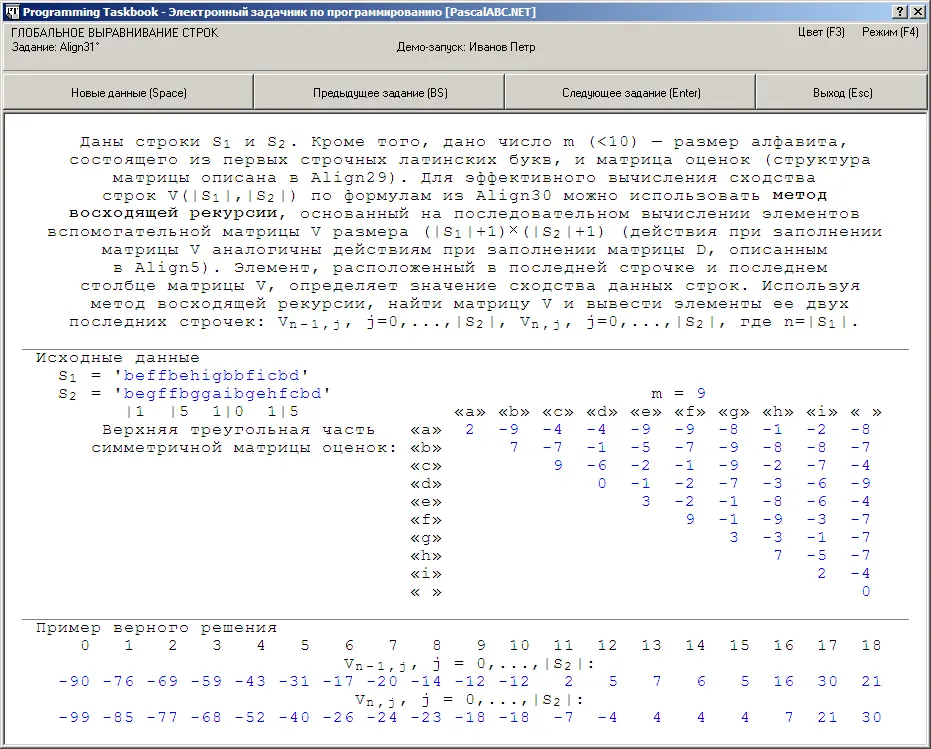Click Верхняя треугольная часть label
This screenshot has height=749, width=931.
point(238,429)
